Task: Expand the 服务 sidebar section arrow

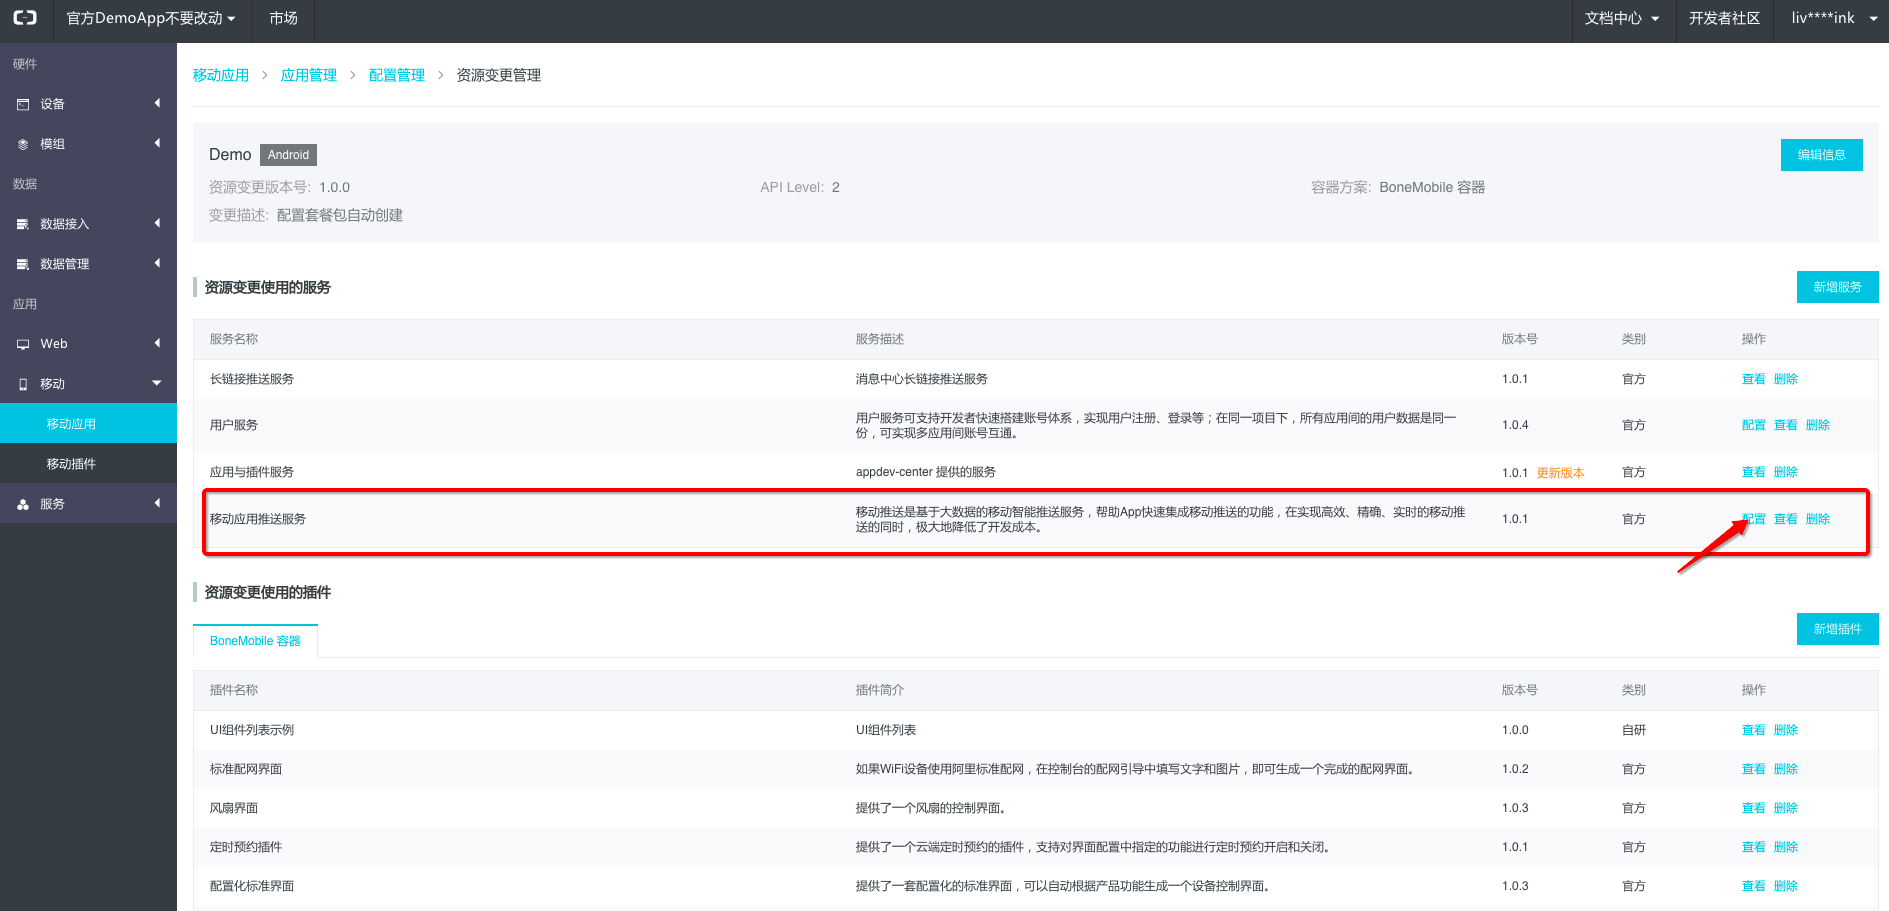Action: point(157,503)
